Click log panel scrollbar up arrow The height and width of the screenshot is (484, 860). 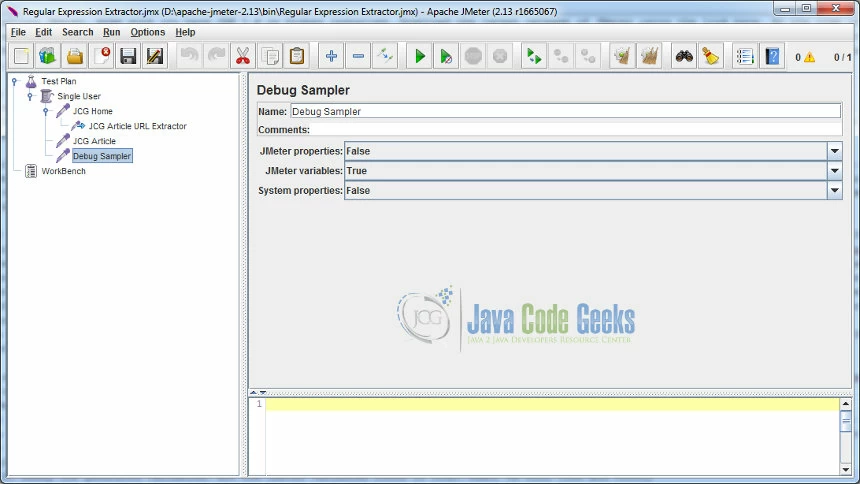point(845,404)
